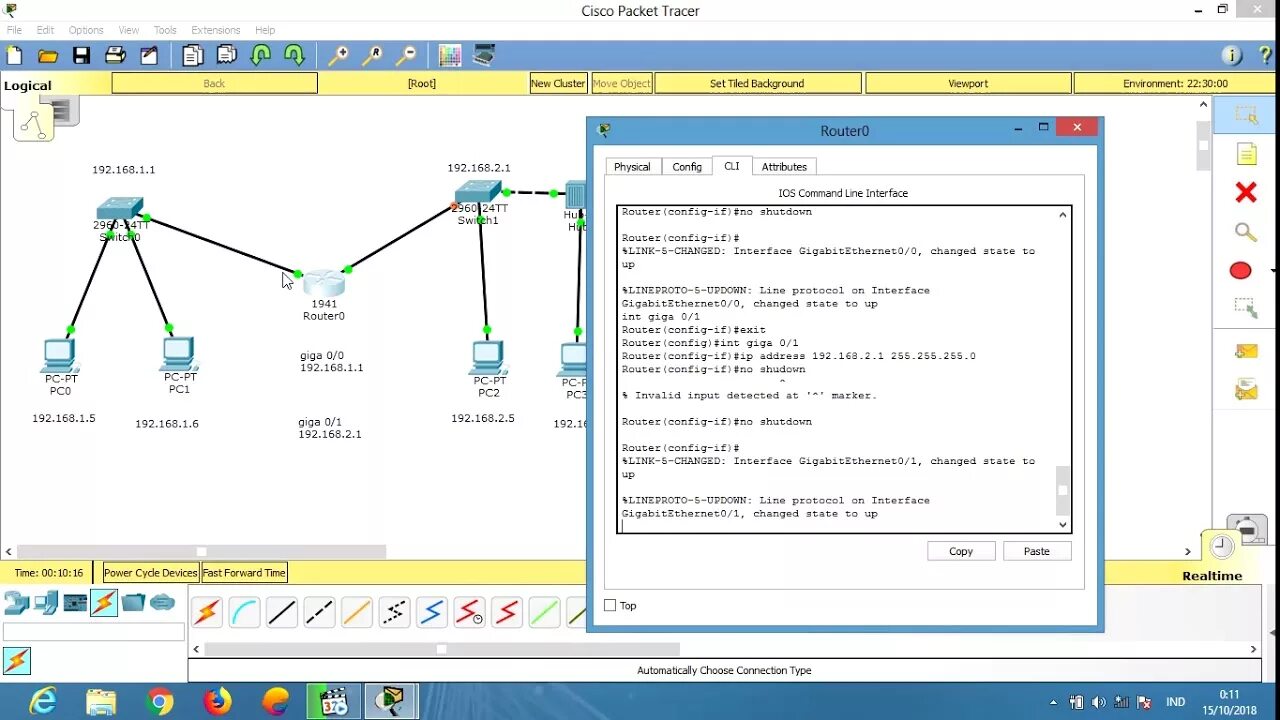Click the Copy button in CLI window
Screen dimensions: 1280x720
[x=961, y=551]
